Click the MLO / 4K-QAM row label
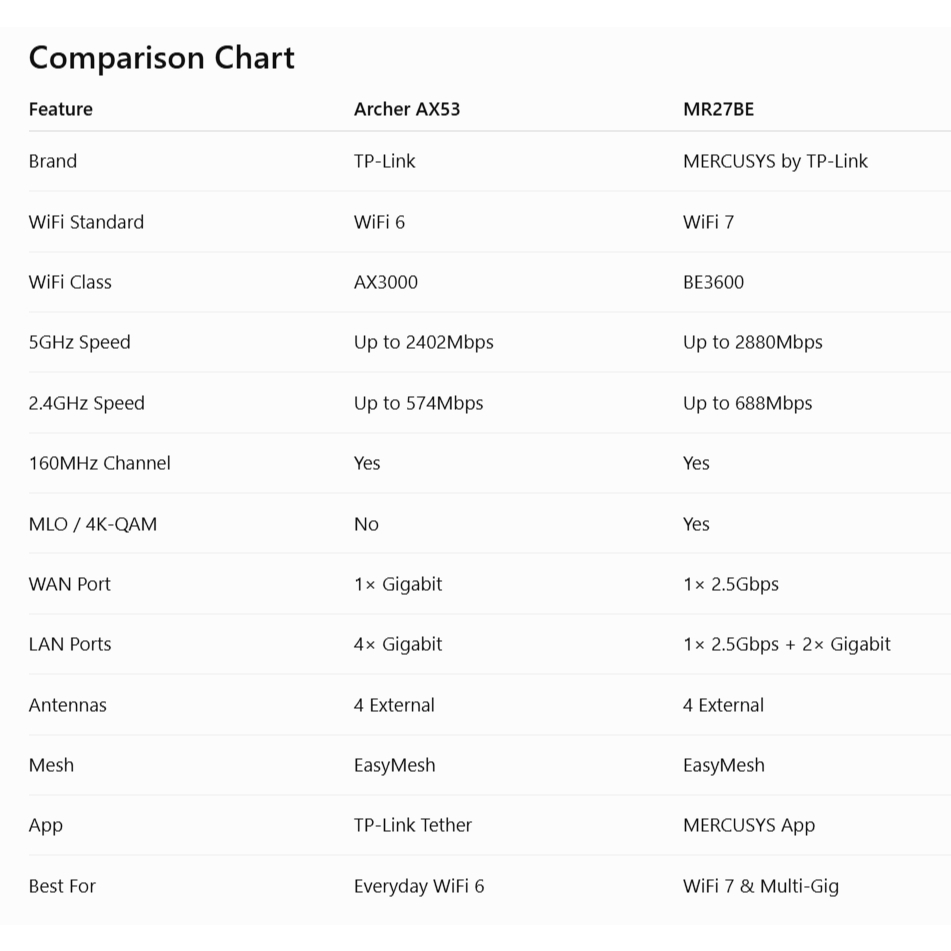The image size is (951, 951). 93,524
